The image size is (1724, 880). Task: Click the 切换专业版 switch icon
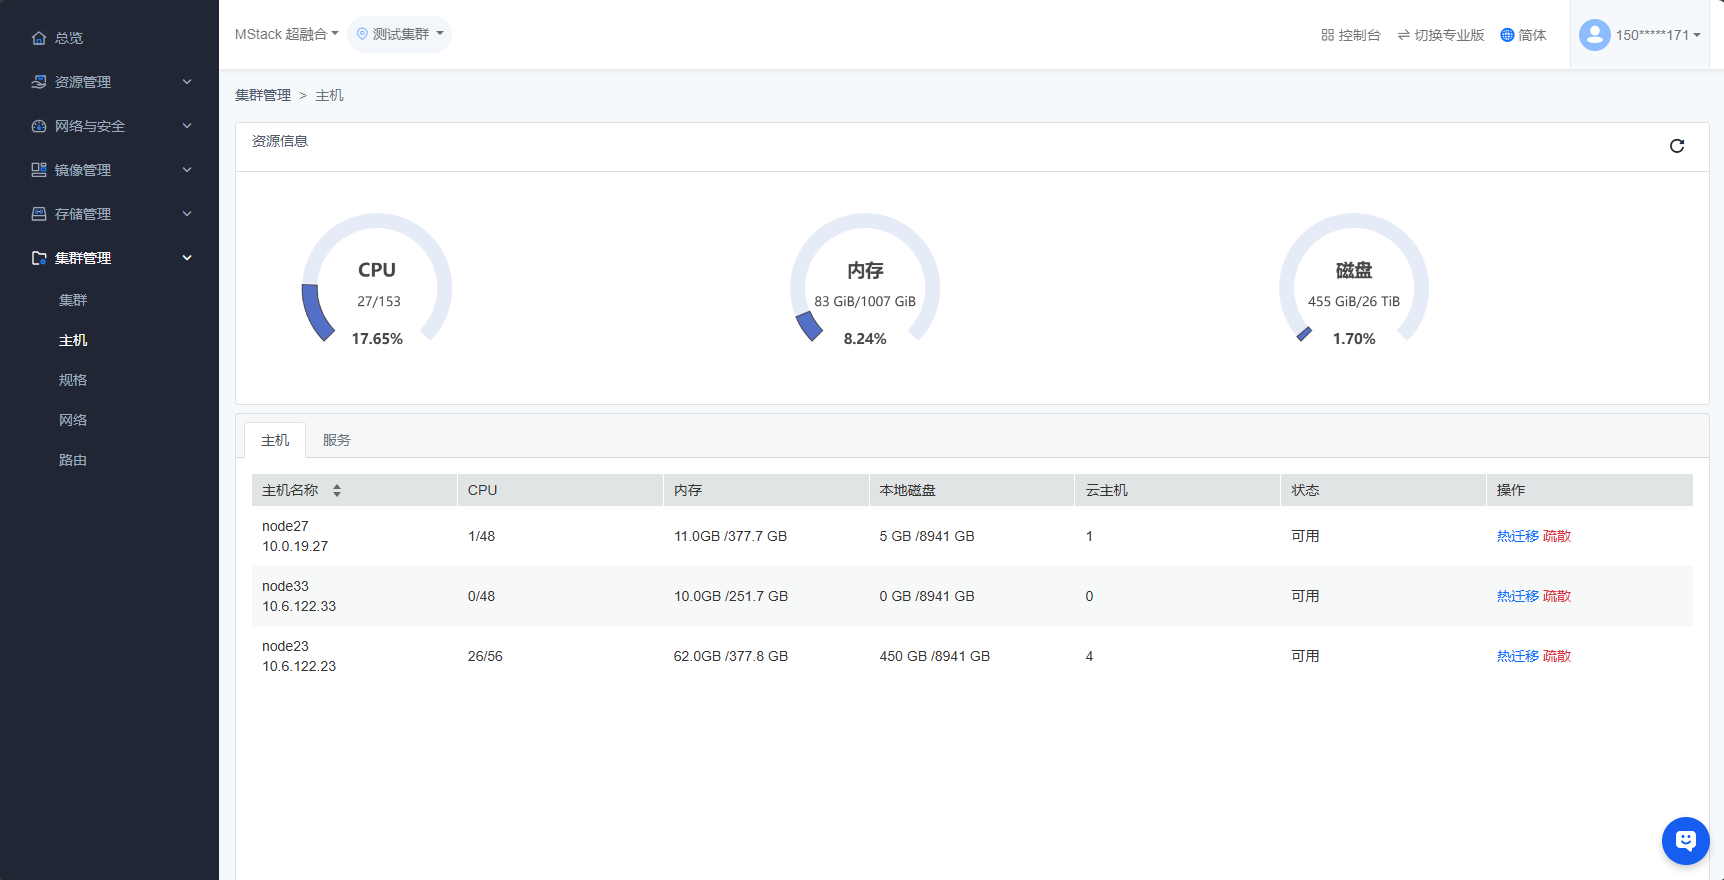1404,35
